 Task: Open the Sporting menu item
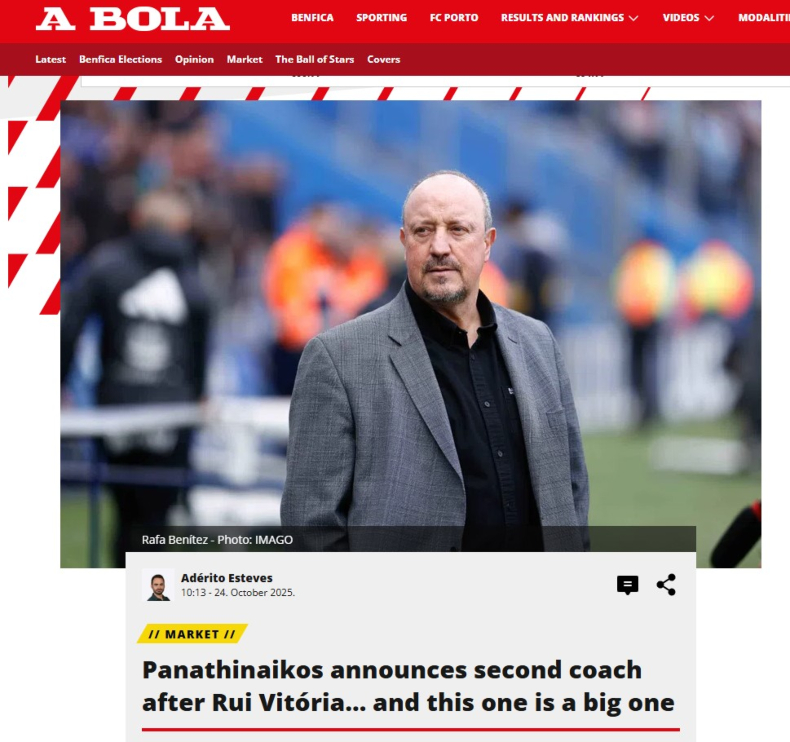point(381,18)
